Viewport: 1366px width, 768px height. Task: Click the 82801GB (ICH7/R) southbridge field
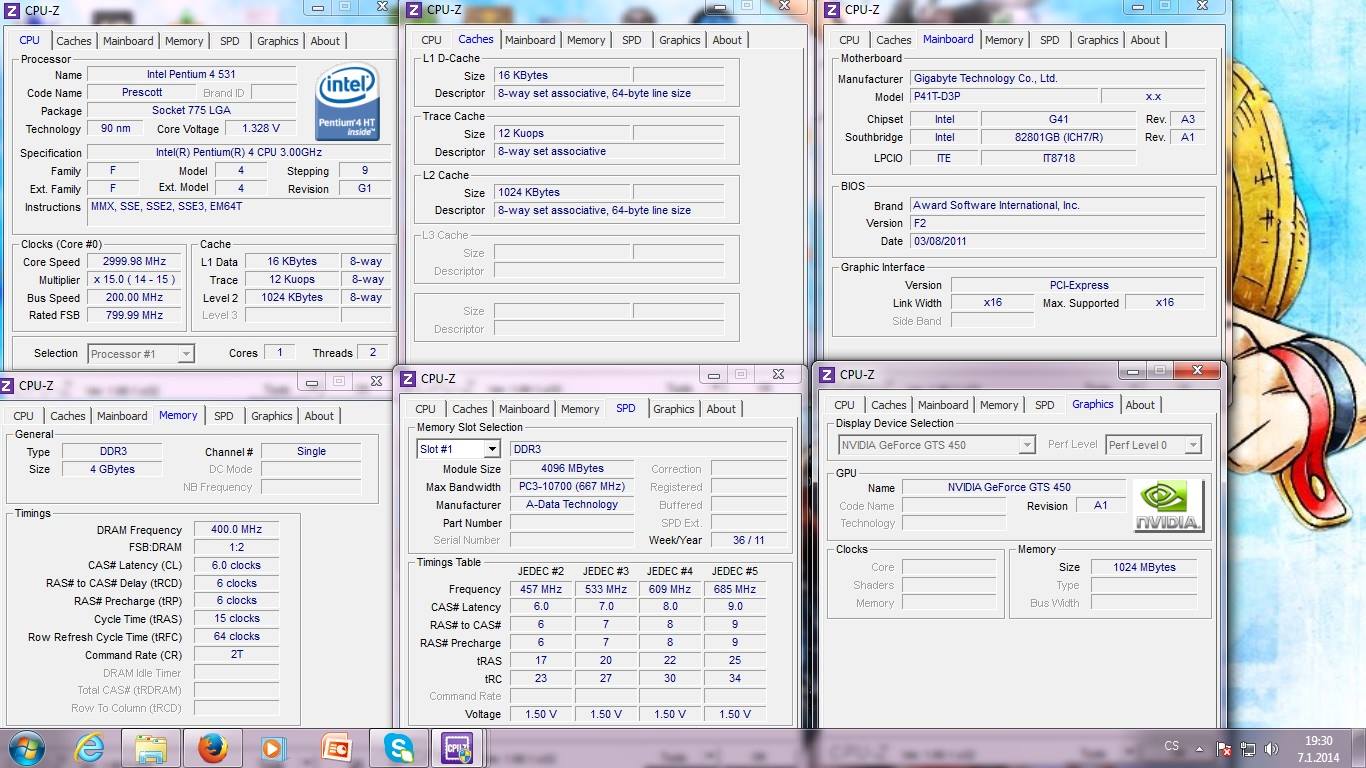(1058, 137)
